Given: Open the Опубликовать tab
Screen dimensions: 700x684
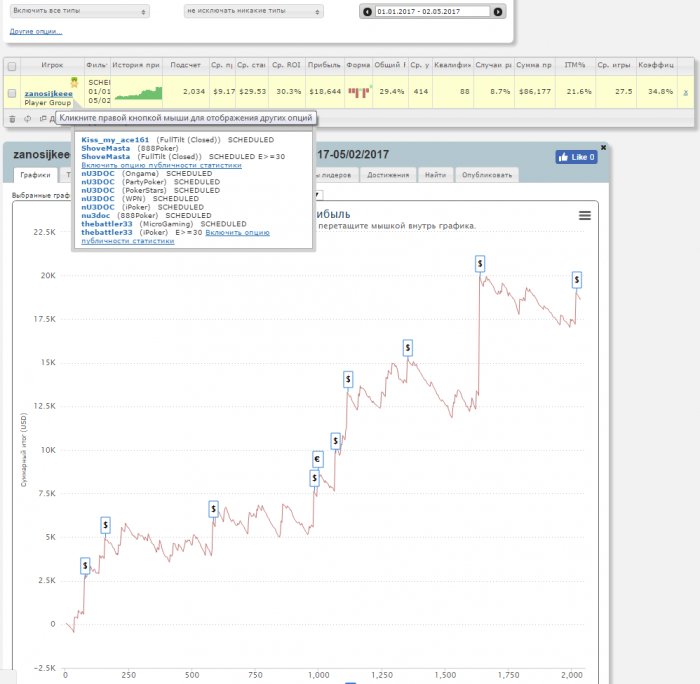Looking at the screenshot, I should (x=487, y=175).
